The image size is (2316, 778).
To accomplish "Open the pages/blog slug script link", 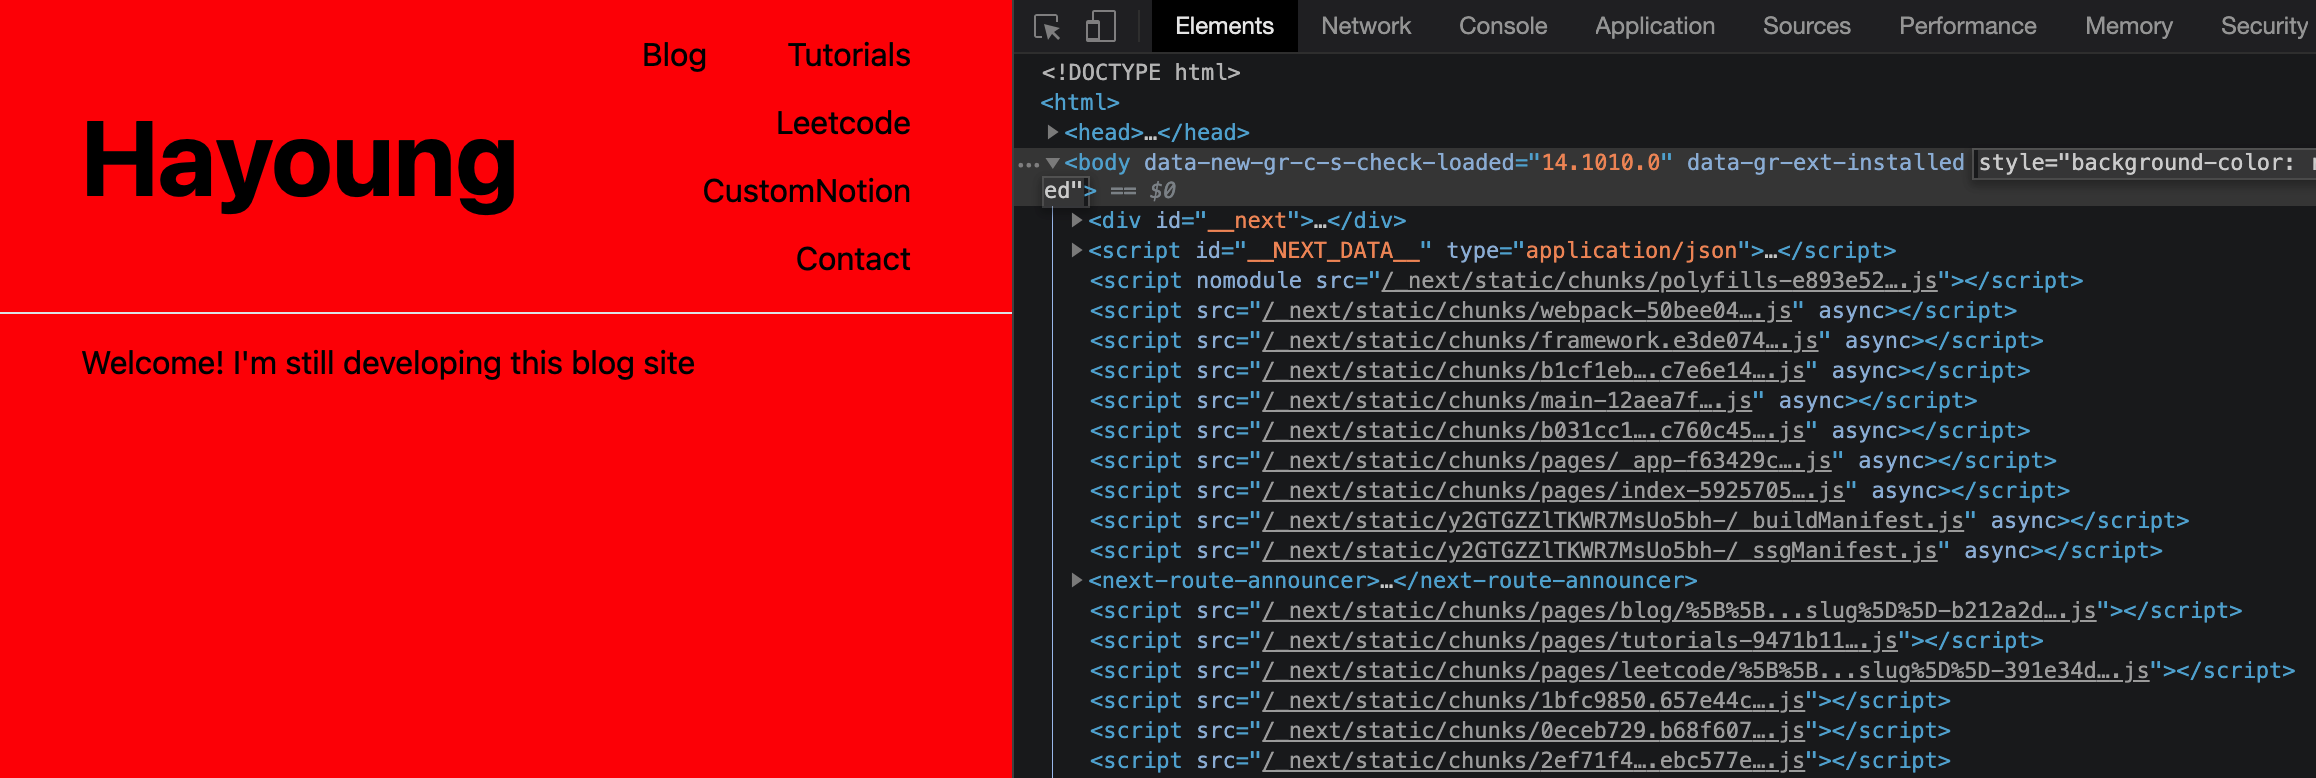I will coord(1679,611).
